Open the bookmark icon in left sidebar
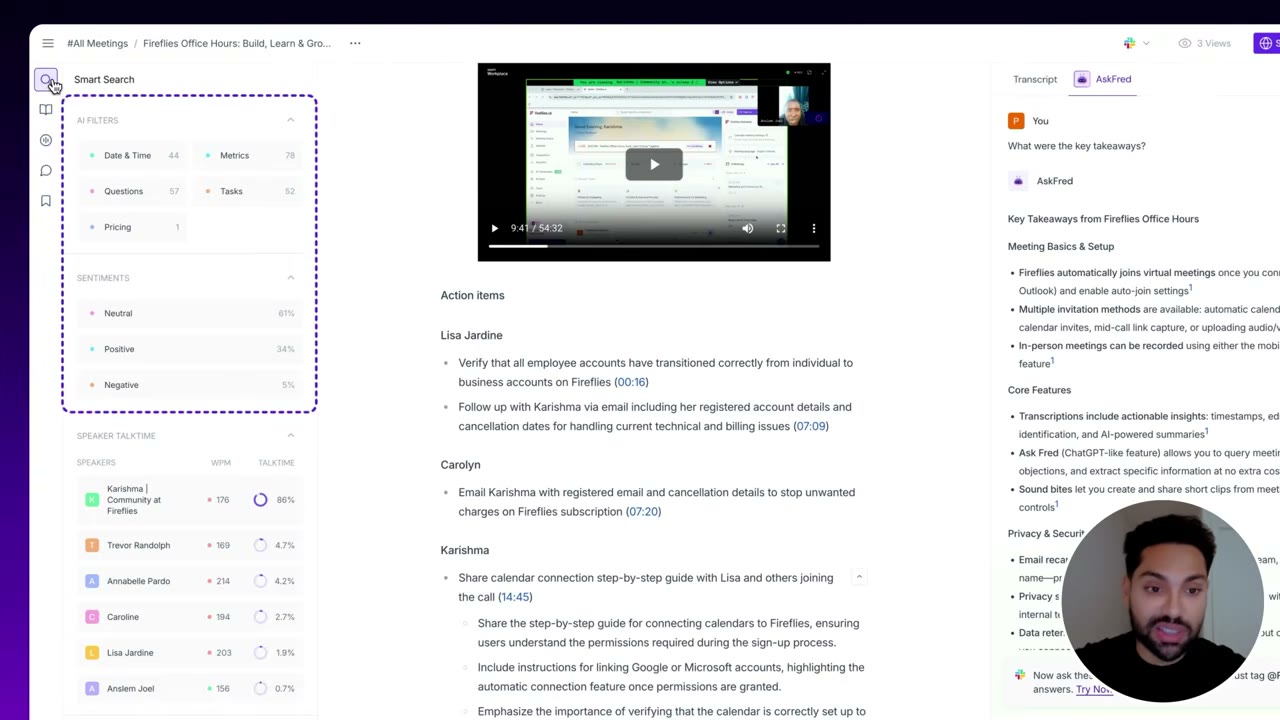Viewport: 1280px width, 720px height. 46,201
